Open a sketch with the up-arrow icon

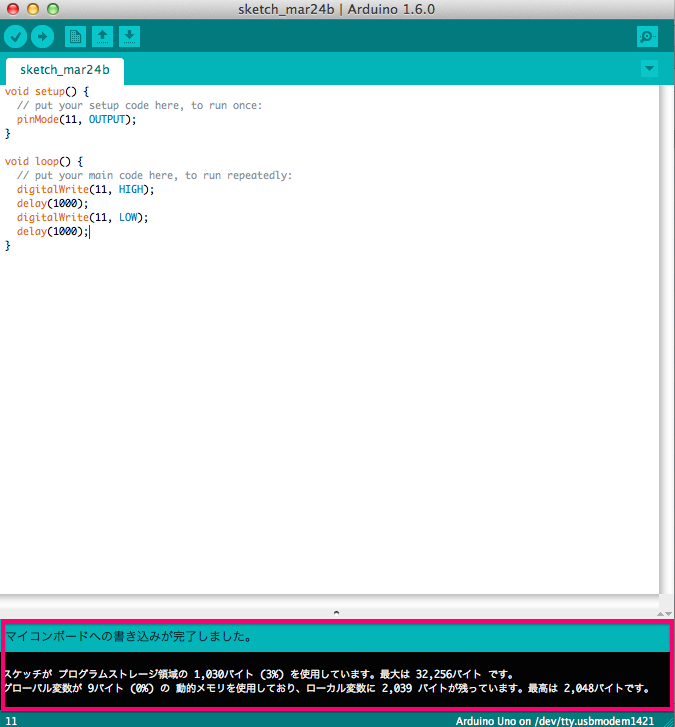(102, 37)
